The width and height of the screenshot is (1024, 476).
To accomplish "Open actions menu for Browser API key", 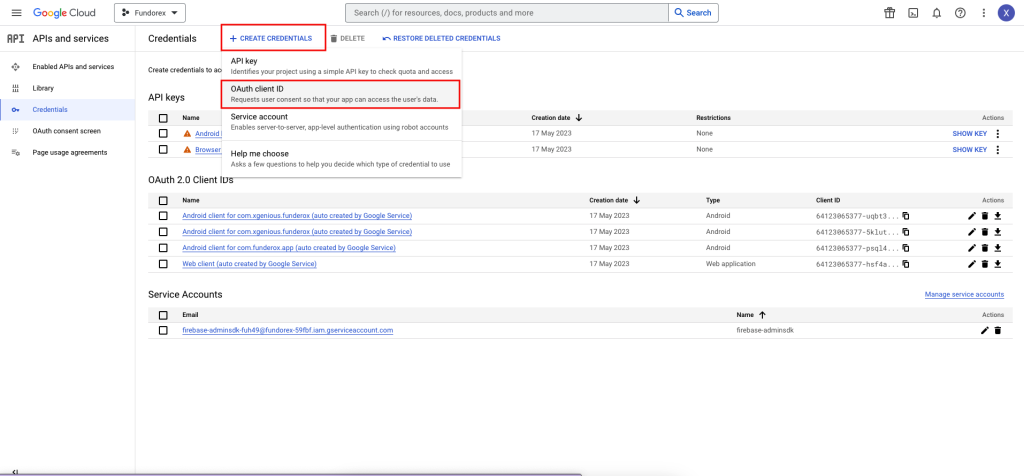I will (997, 150).
